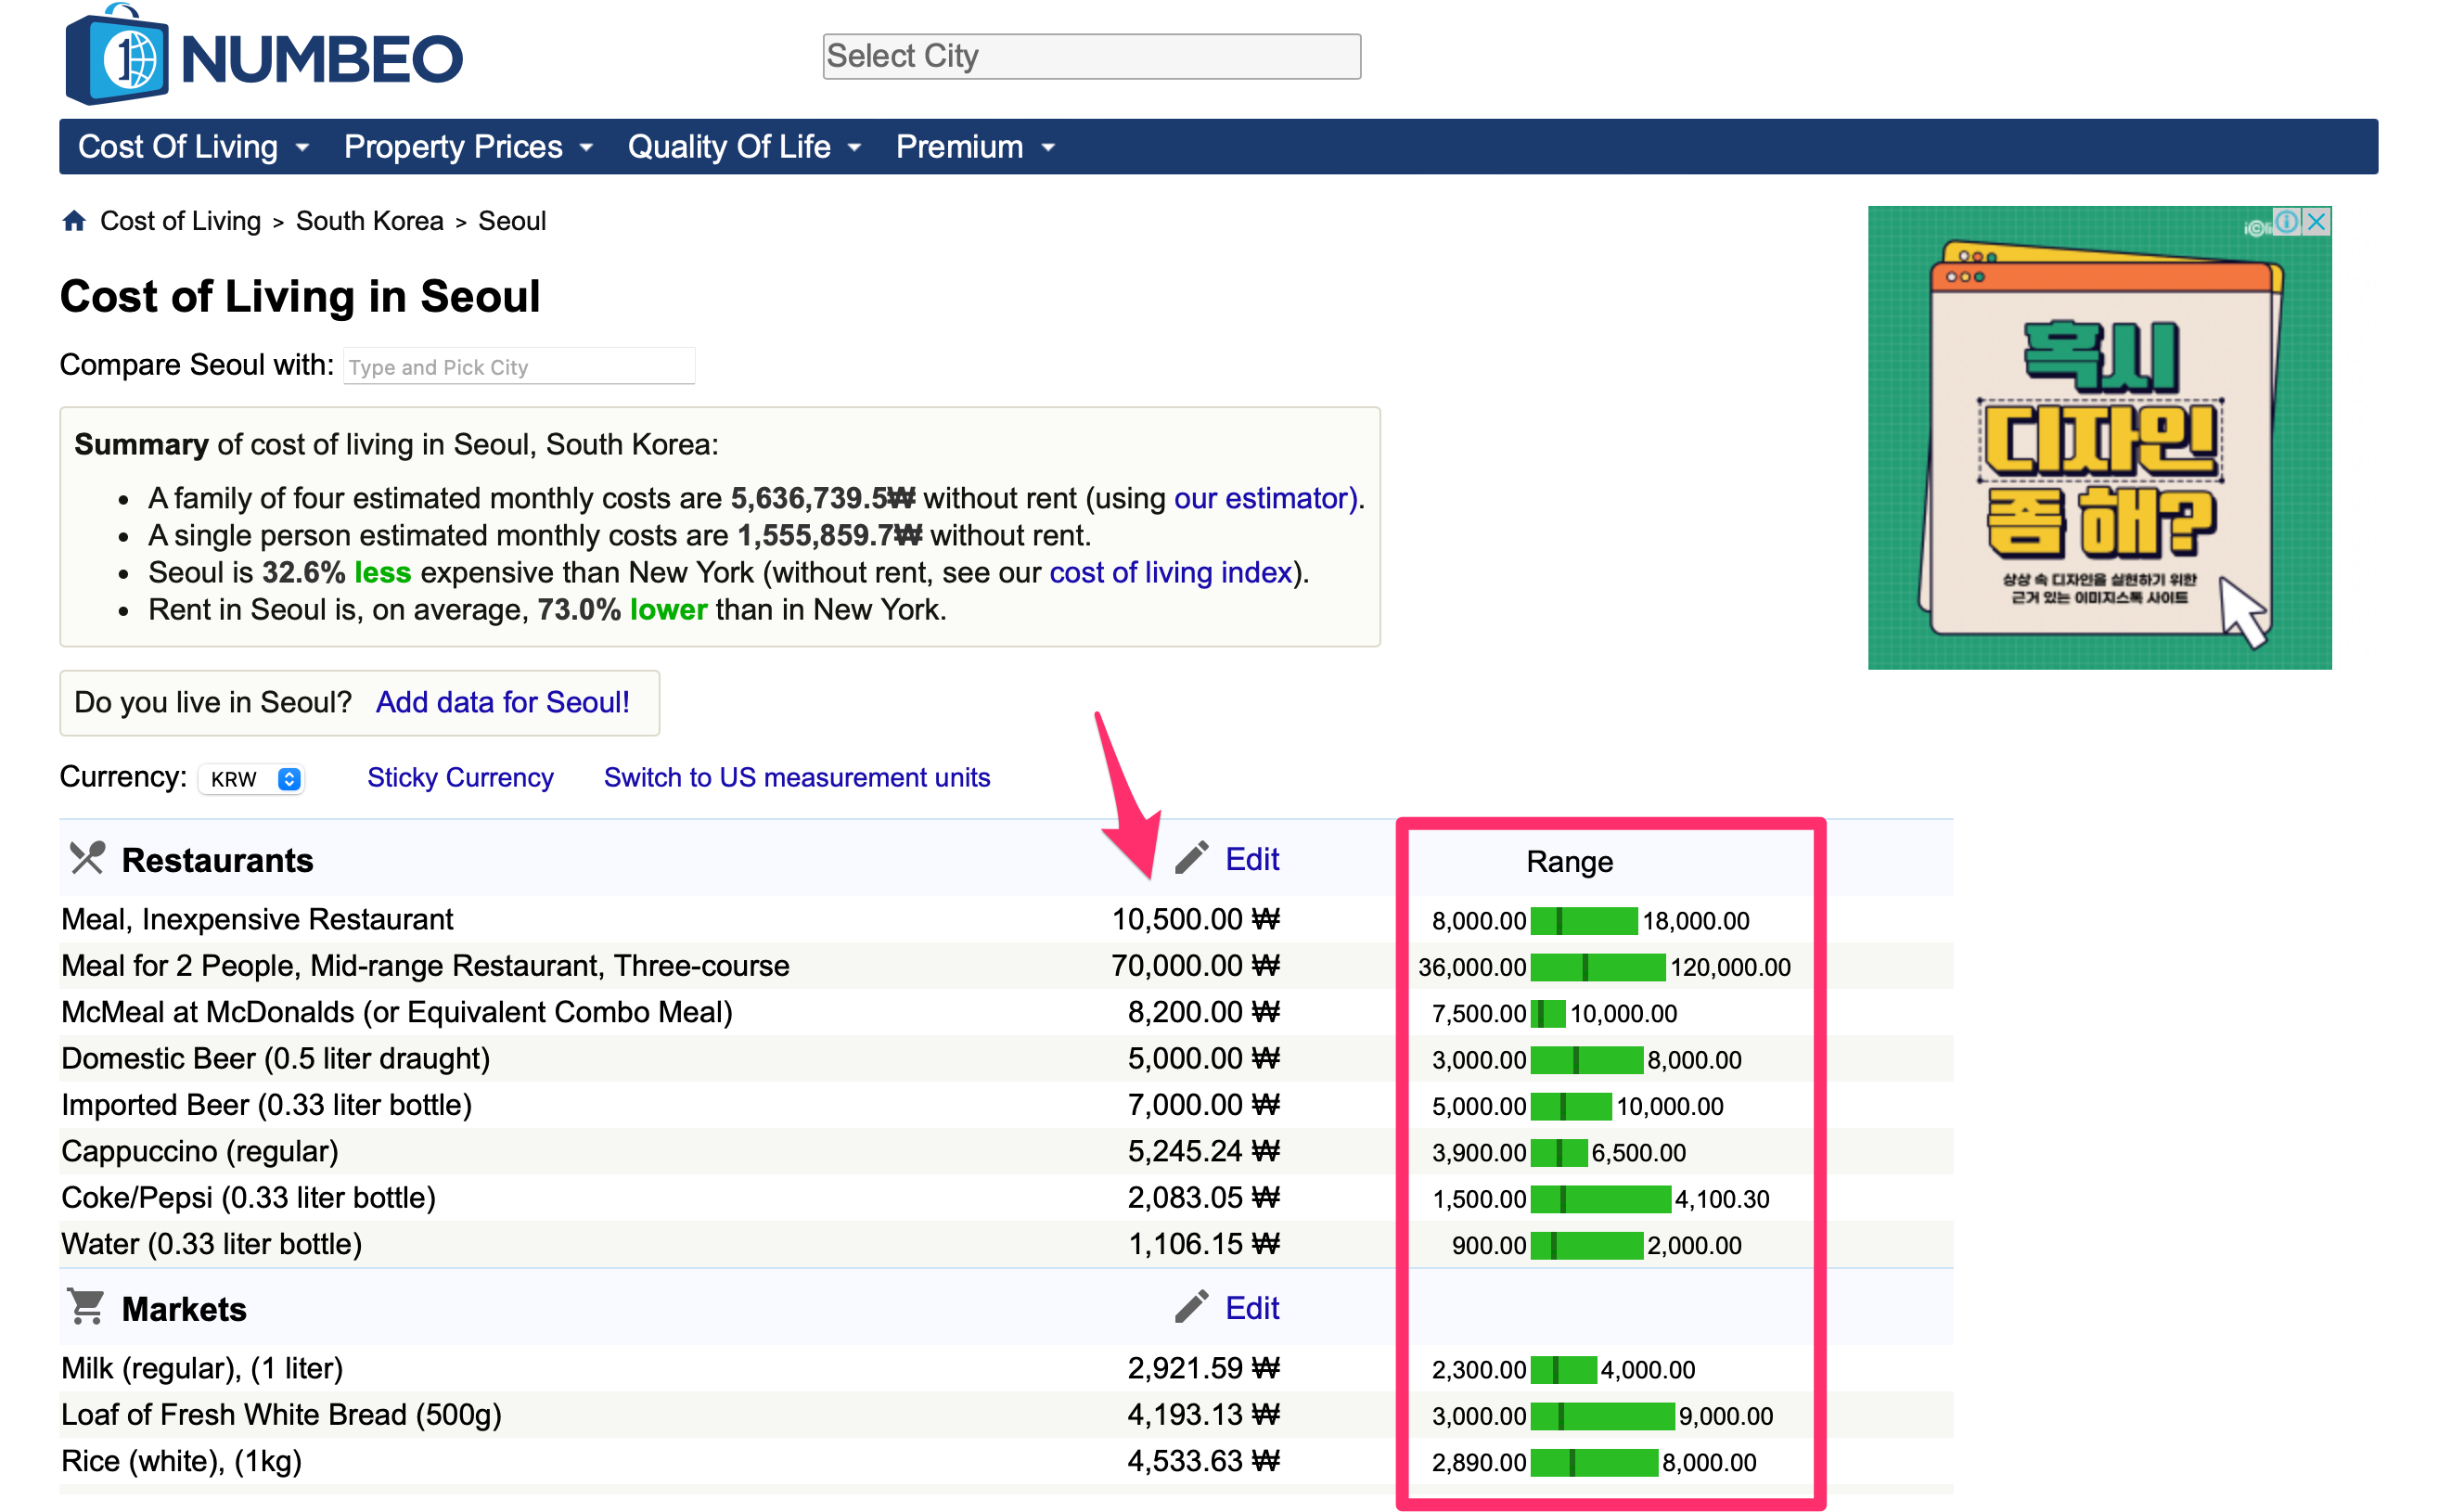
Task: Click the Select City search field
Action: click(x=1091, y=56)
